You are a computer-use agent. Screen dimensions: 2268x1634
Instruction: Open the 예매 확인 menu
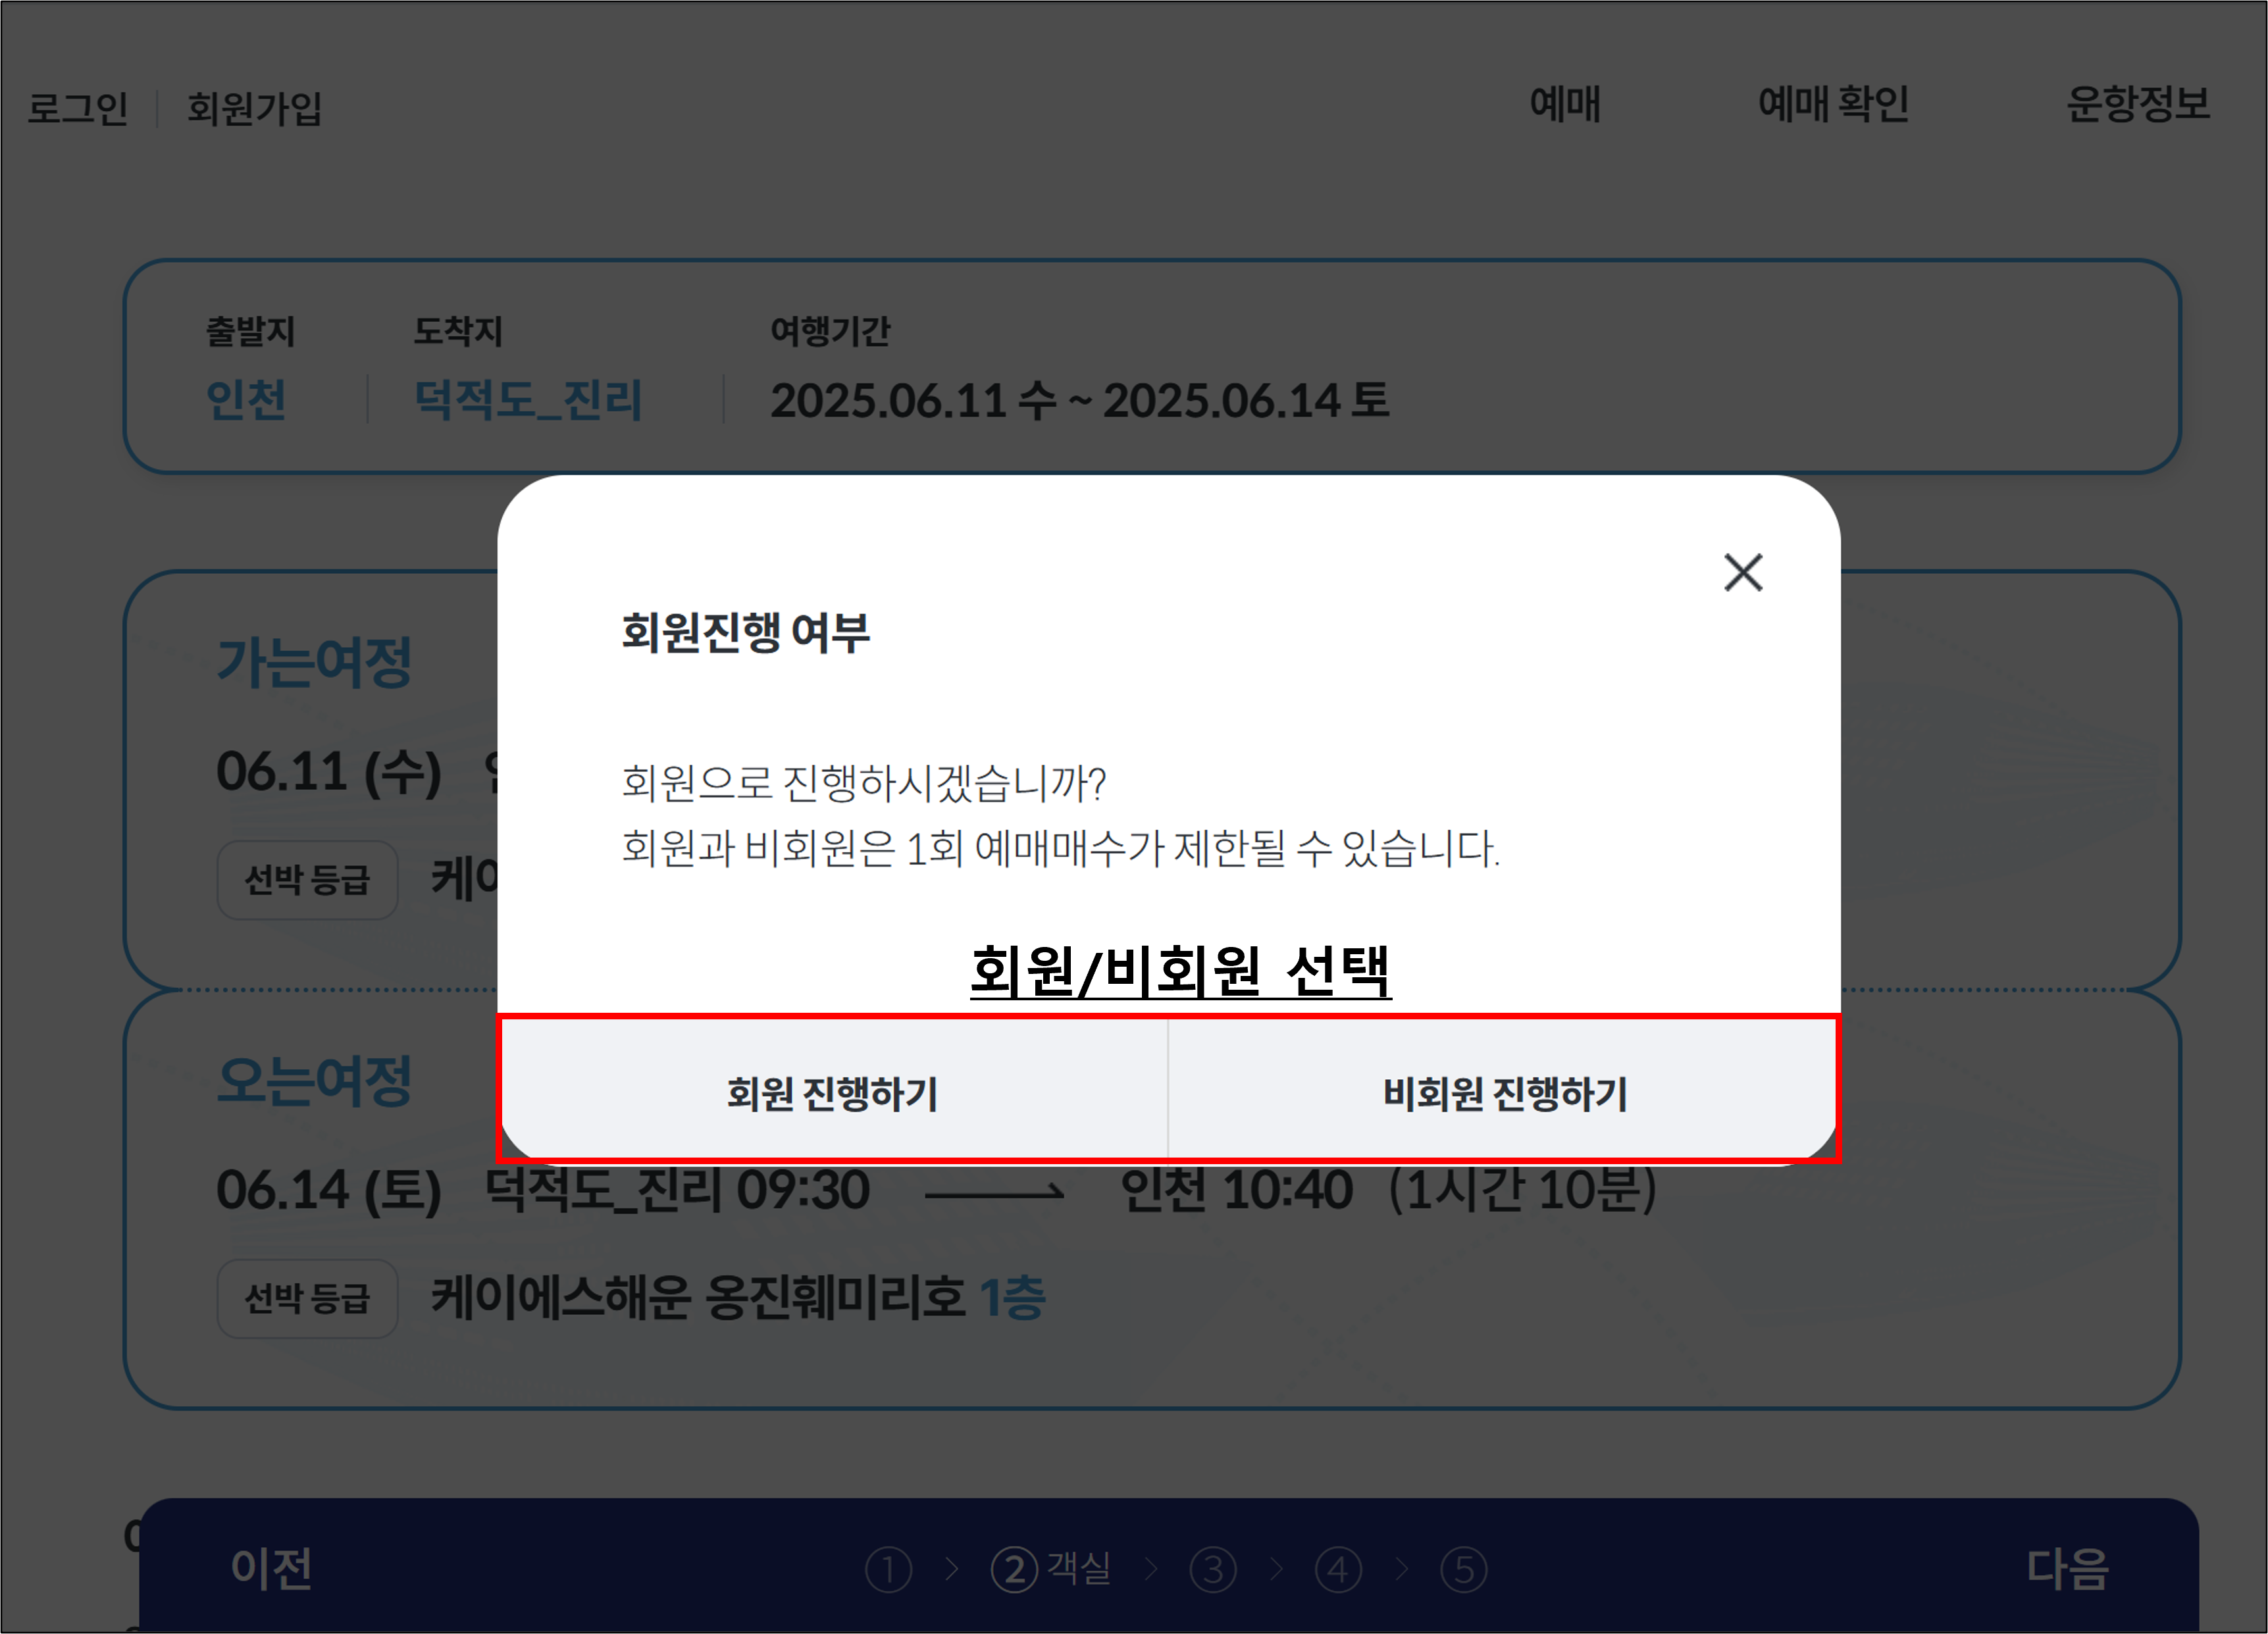1833,104
